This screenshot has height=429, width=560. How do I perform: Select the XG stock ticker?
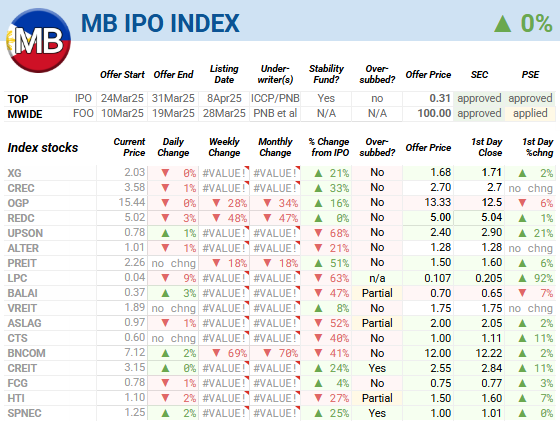[x=15, y=173]
